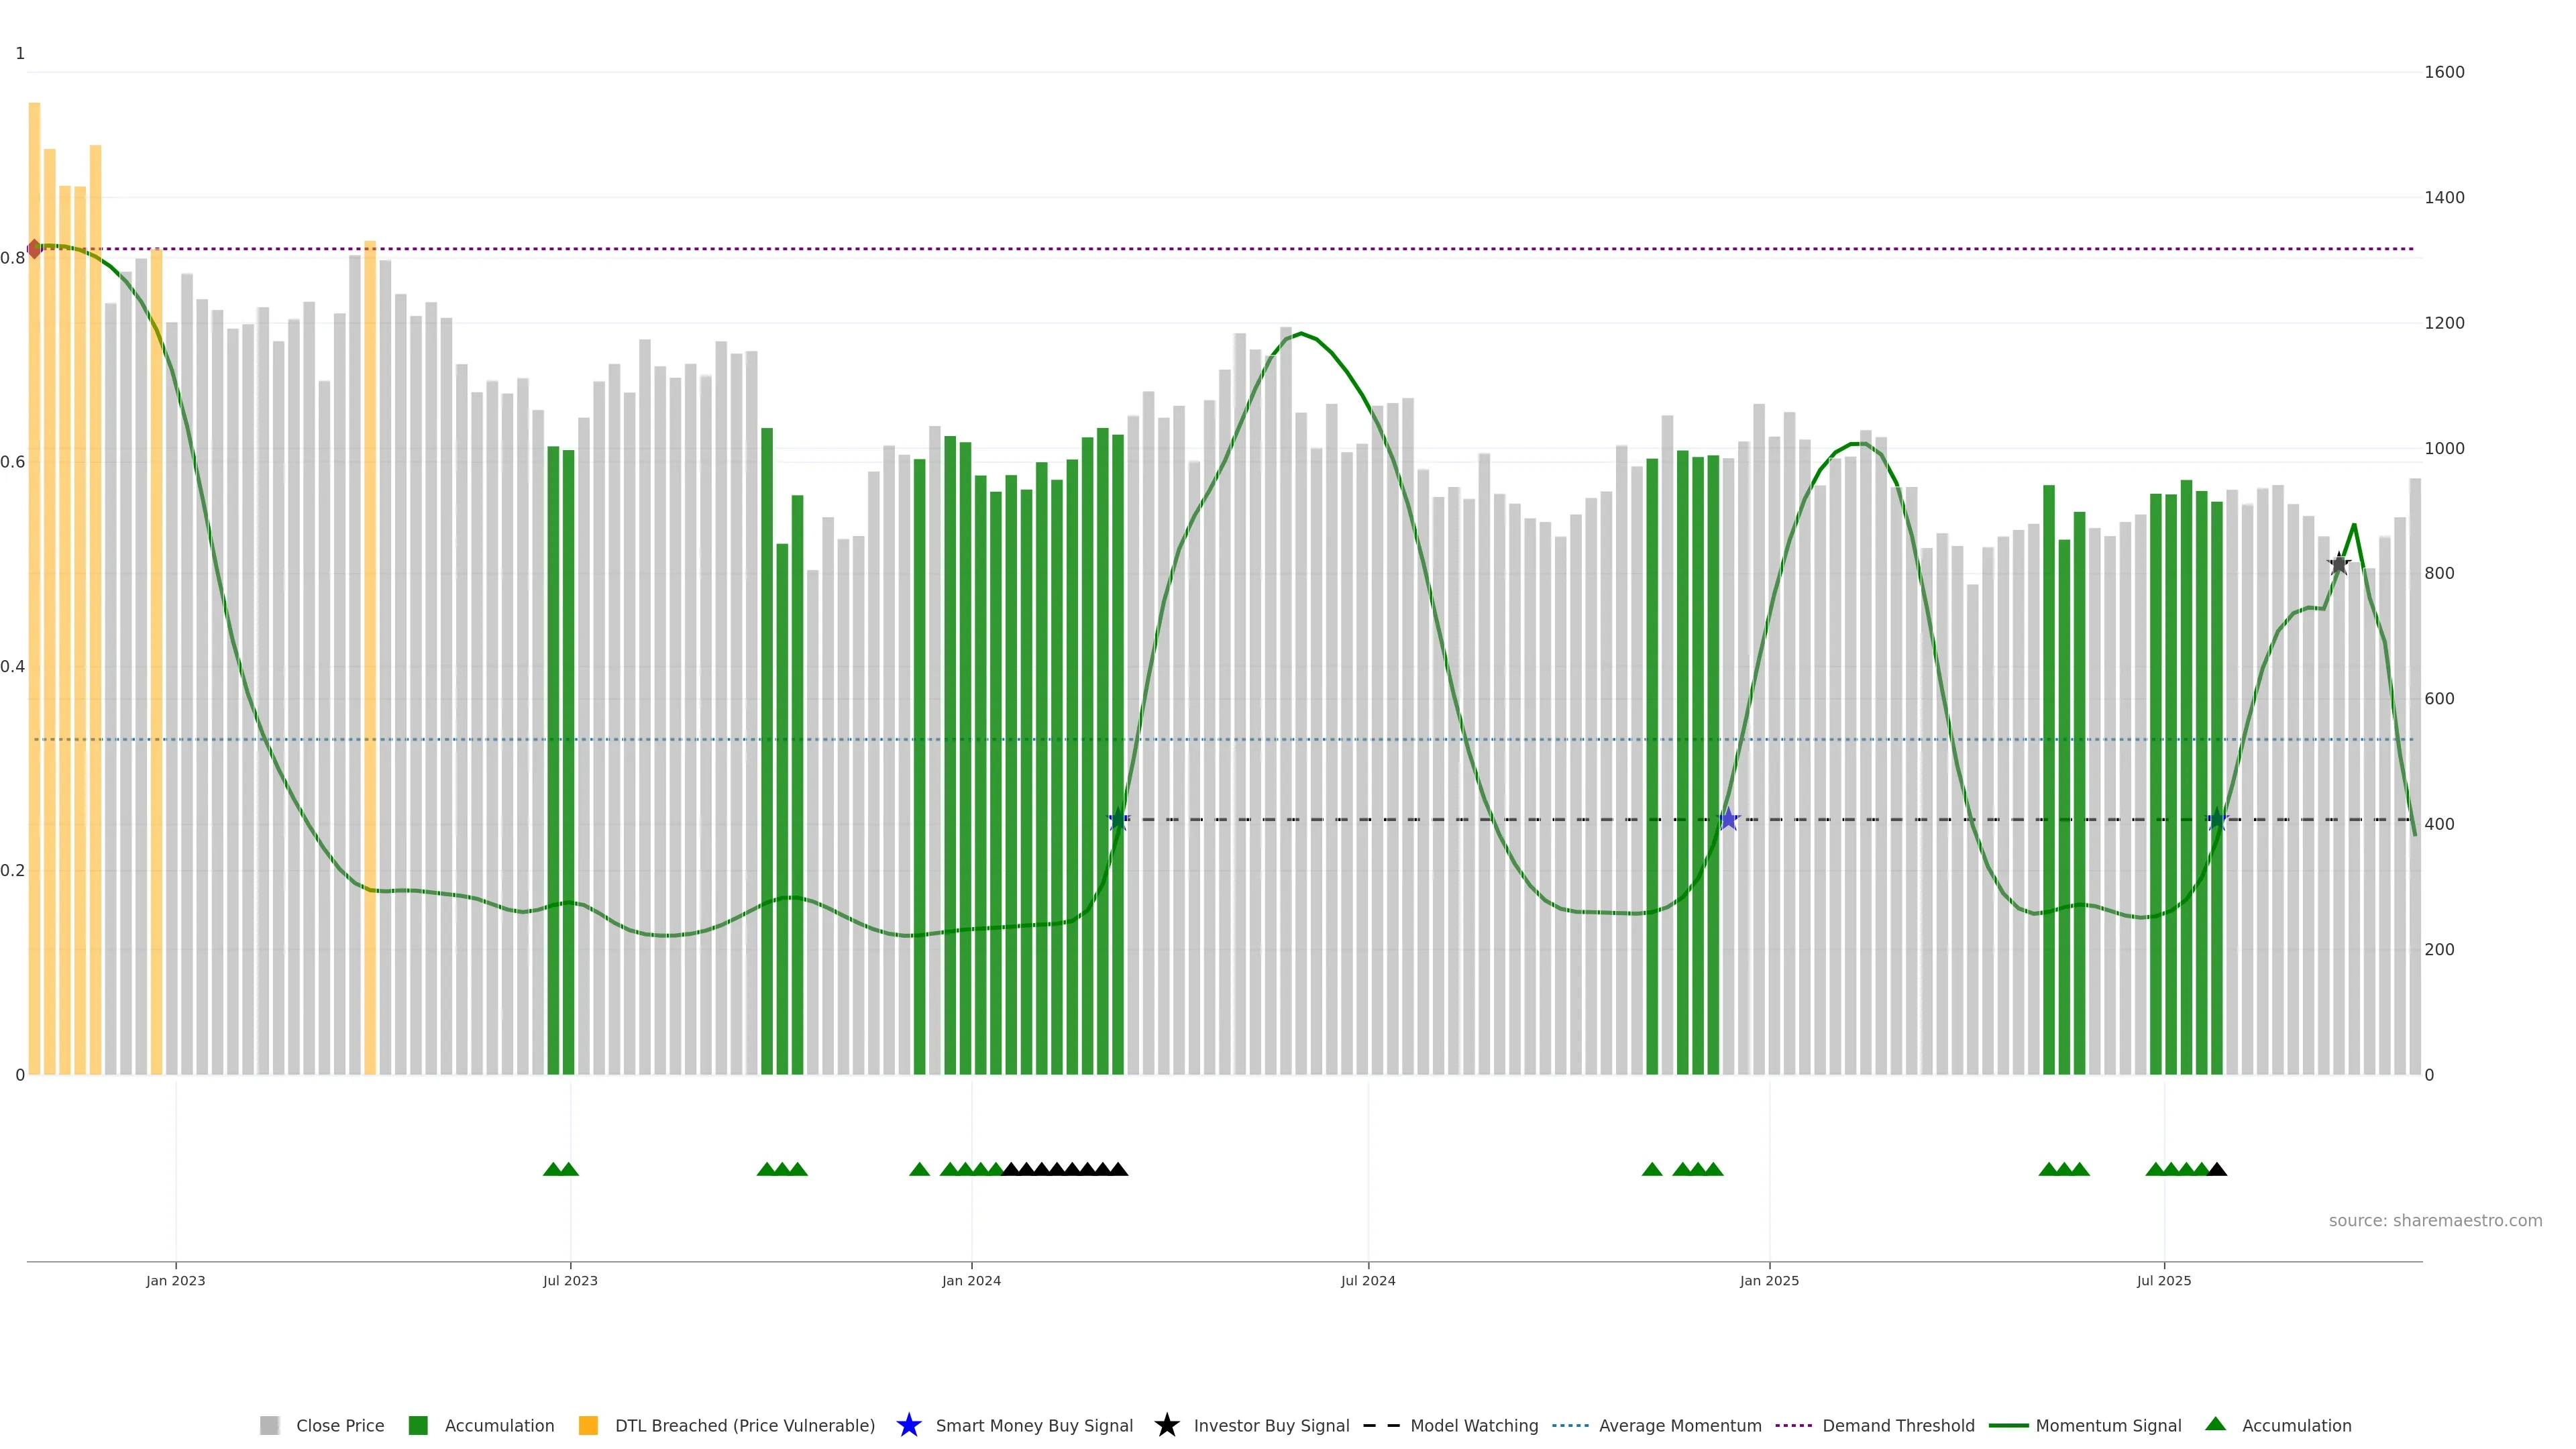The width and height of the screenshot is (2576, 1449).
Task: Click the Investor Buy Signal legend star
Action: [x=1166, y=1425]
